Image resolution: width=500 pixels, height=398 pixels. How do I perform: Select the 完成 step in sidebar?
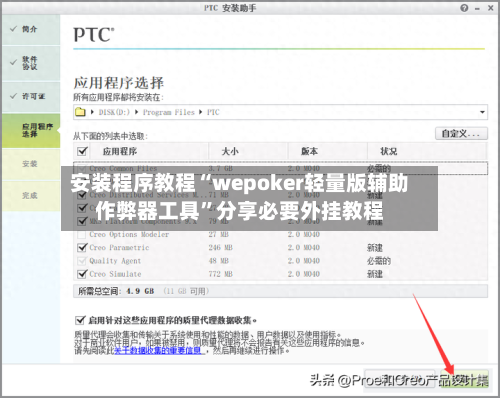31,196
